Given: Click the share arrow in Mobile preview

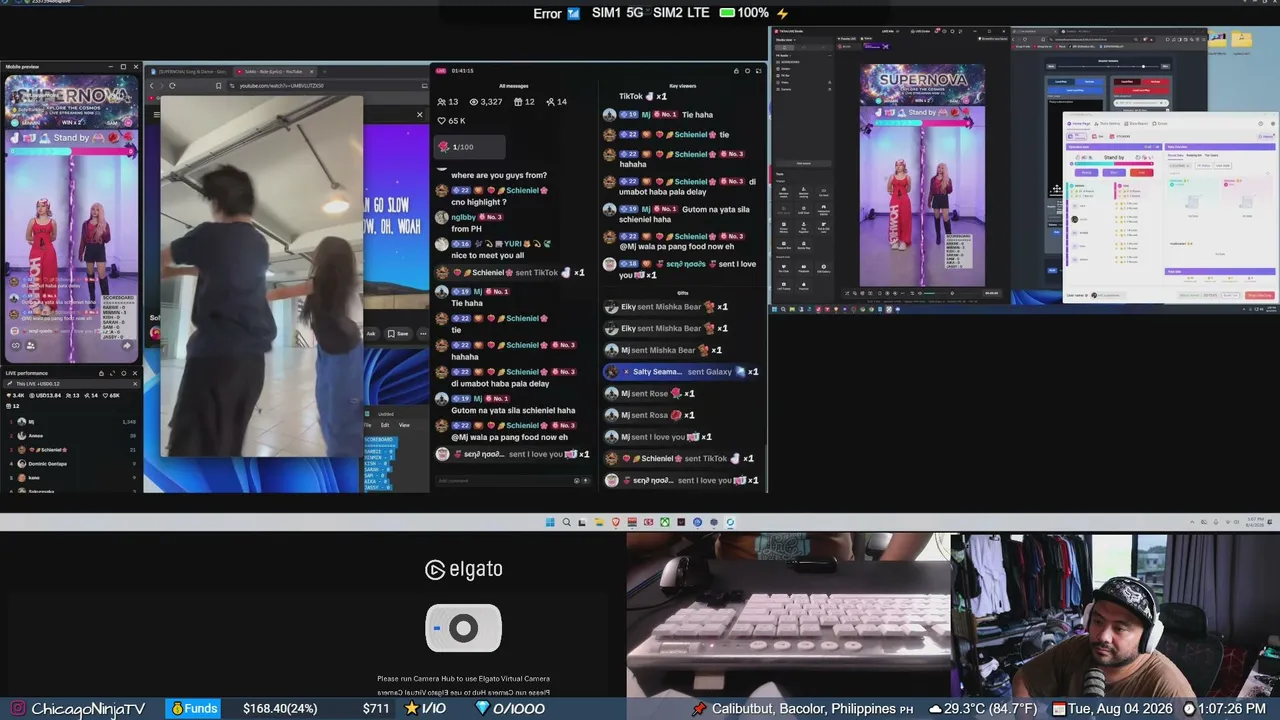Looking at the screenshot, I should click(x=127, y=346).
